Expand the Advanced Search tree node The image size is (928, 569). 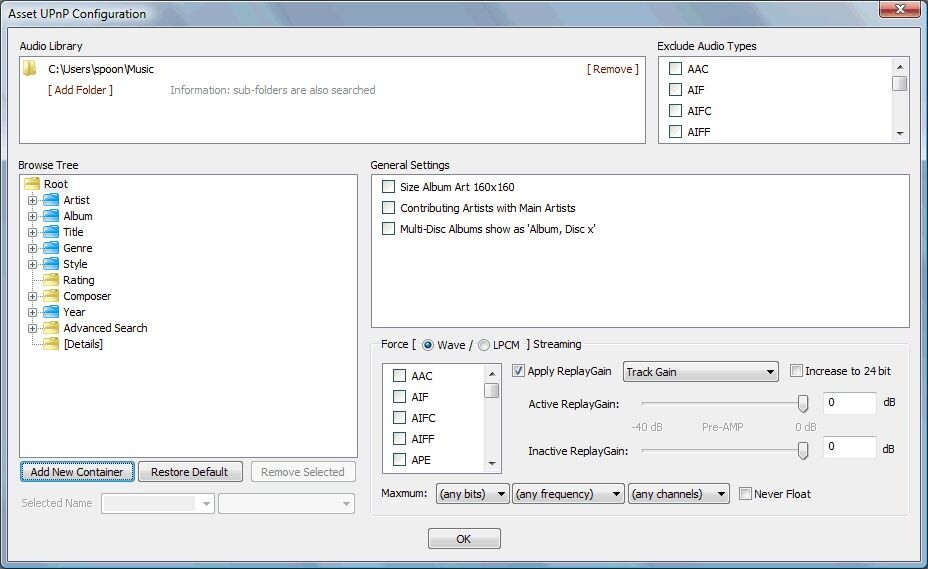(x=33, y=328)
